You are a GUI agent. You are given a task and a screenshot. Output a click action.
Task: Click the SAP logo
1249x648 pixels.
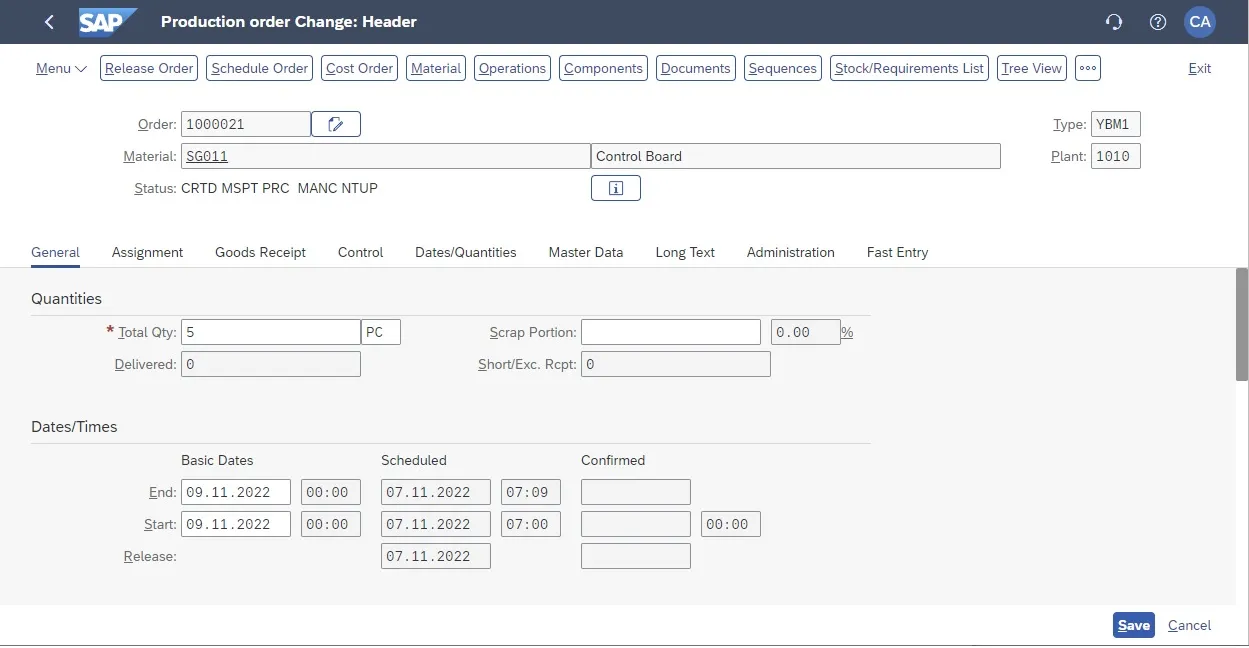pyautogui.click(x=108, y=22)
